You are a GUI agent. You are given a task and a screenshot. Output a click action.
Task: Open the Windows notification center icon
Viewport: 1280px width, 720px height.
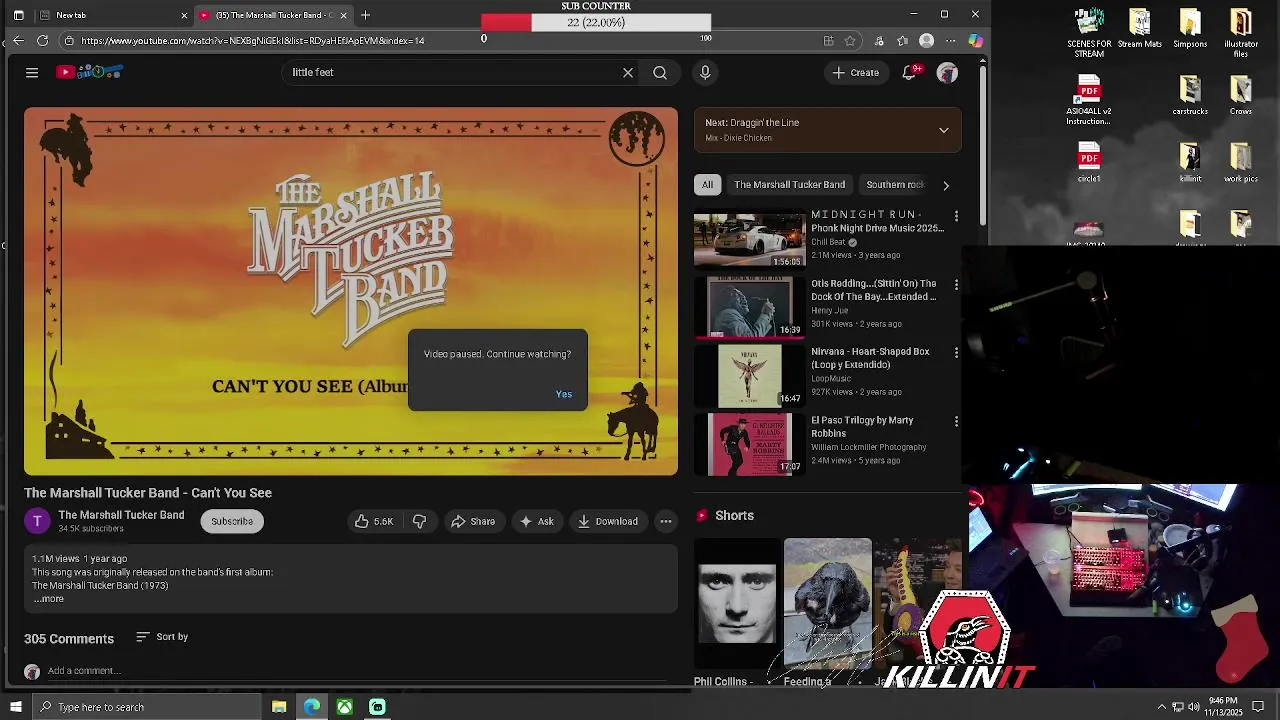pyautogui.click(x=1258, y=707)
